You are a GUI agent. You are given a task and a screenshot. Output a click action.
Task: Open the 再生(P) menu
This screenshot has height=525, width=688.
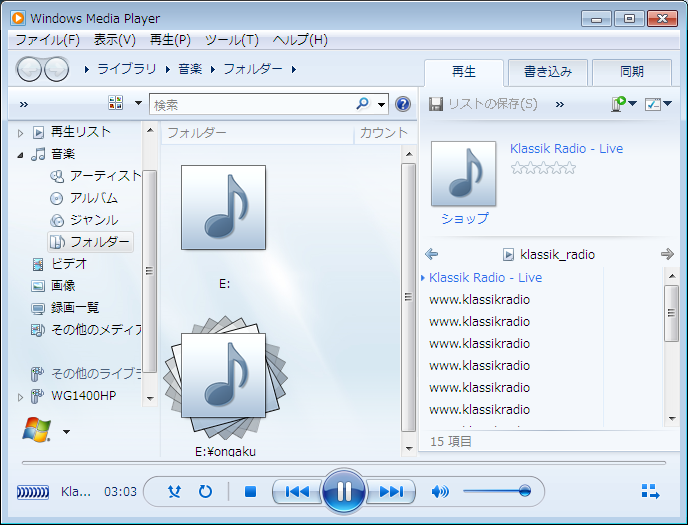tap(170, 40)
